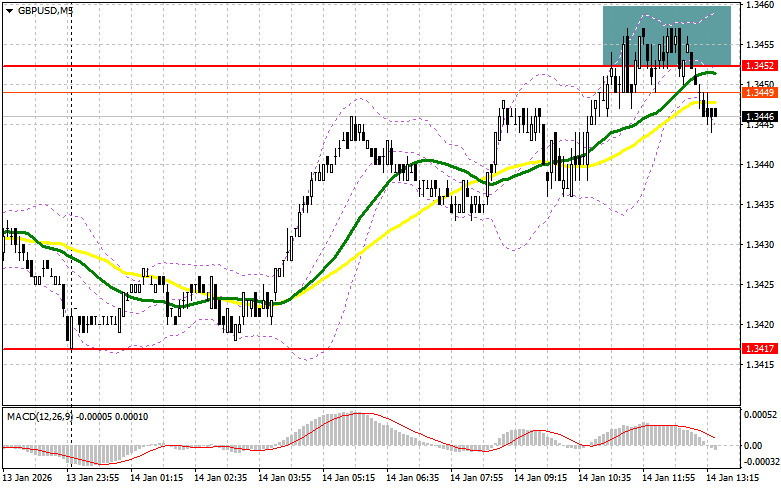Select the 1.3420 price axis value
Screen dimensions: 781x489
760,325
